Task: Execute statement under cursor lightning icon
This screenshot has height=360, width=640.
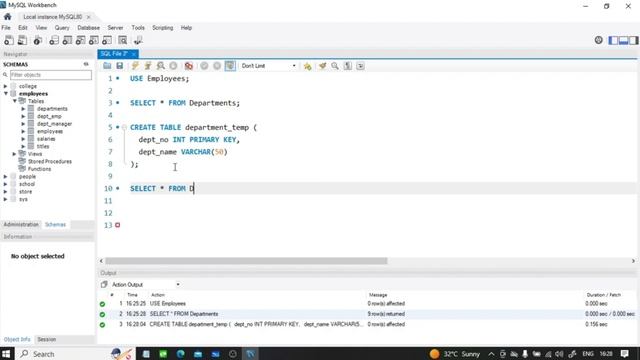Action: pyautogui.click(x=148, y=66)
